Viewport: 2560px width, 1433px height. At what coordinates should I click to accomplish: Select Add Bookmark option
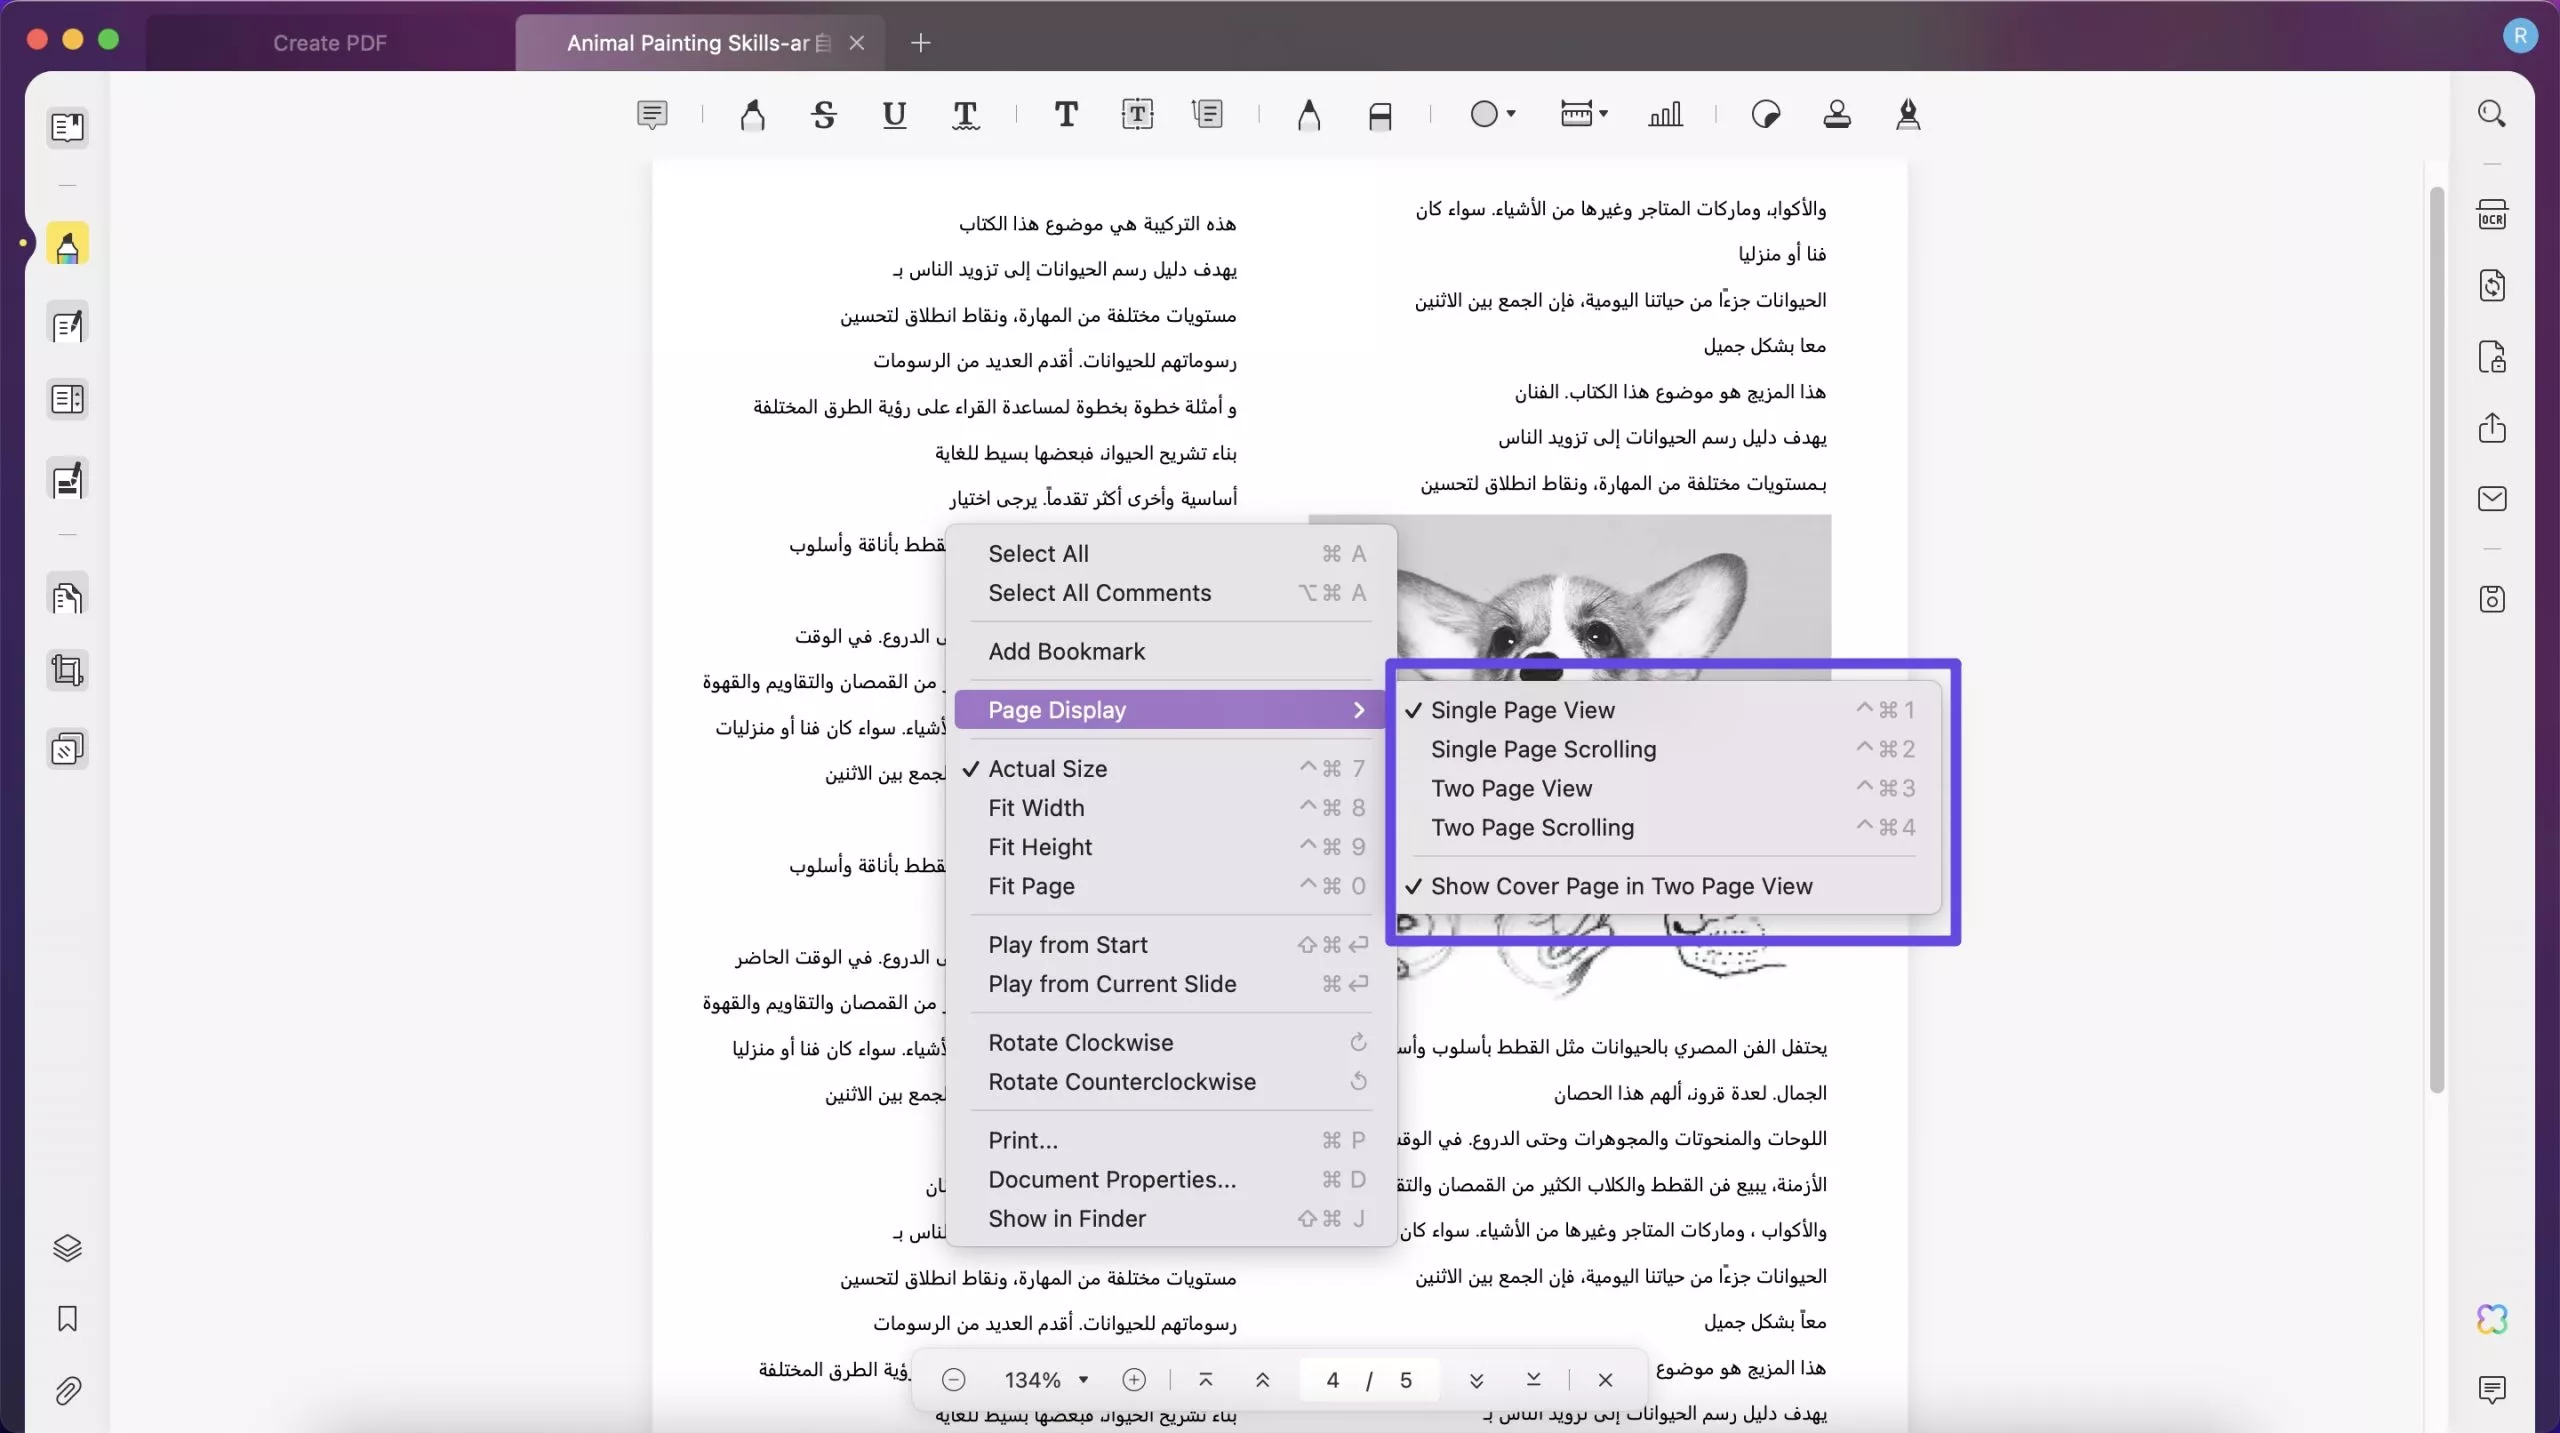(1067, 651)
